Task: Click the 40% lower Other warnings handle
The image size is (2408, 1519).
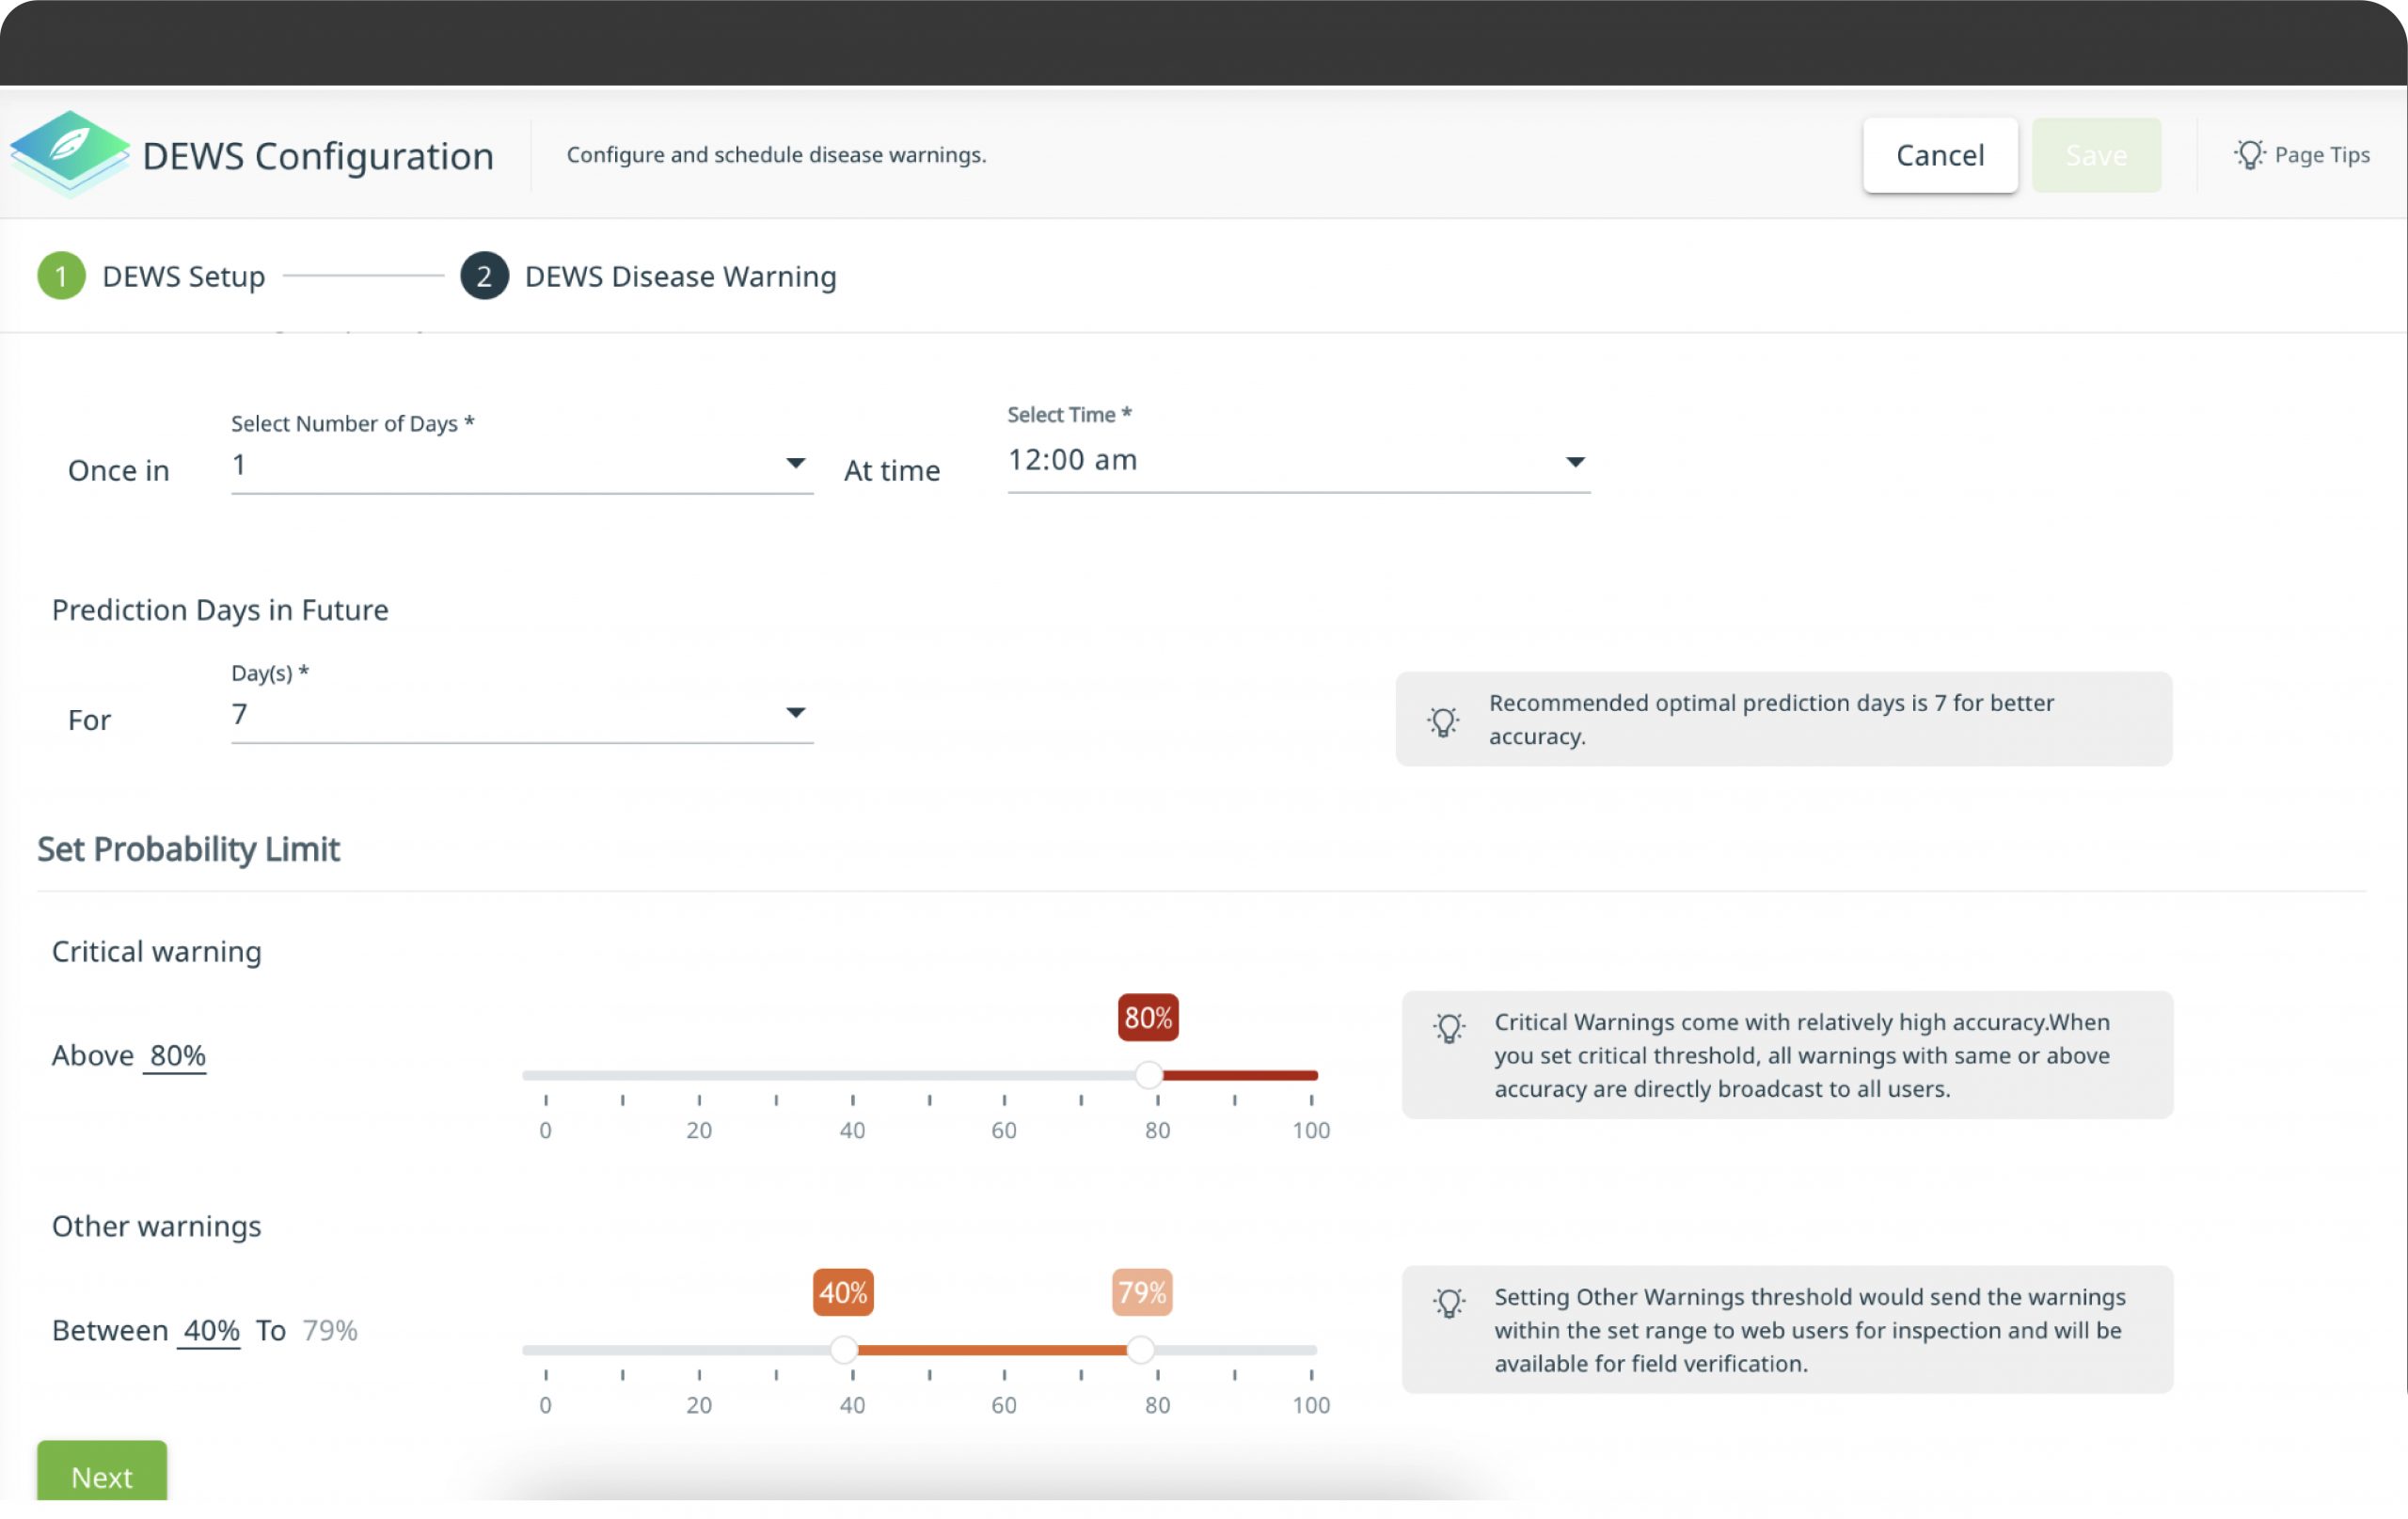Action: pos(844,1351)
